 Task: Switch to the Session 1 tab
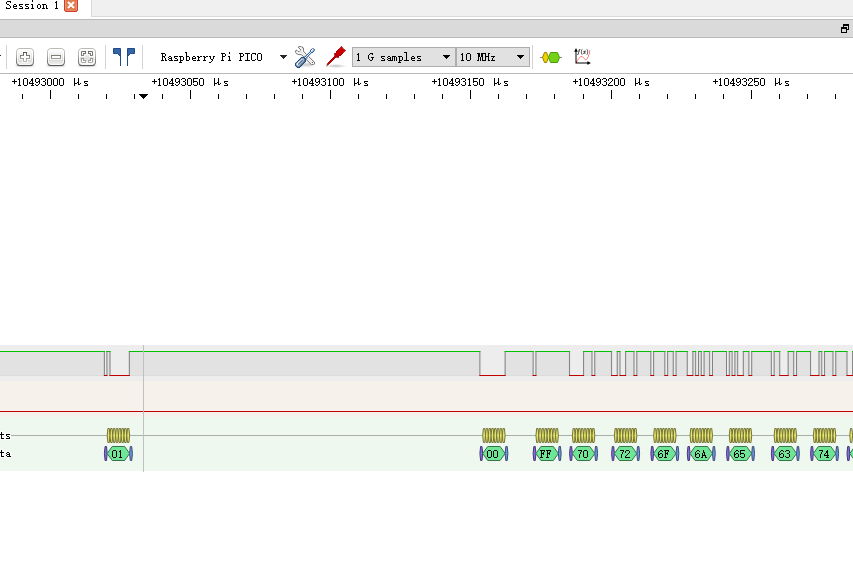[x=30, y=6]
